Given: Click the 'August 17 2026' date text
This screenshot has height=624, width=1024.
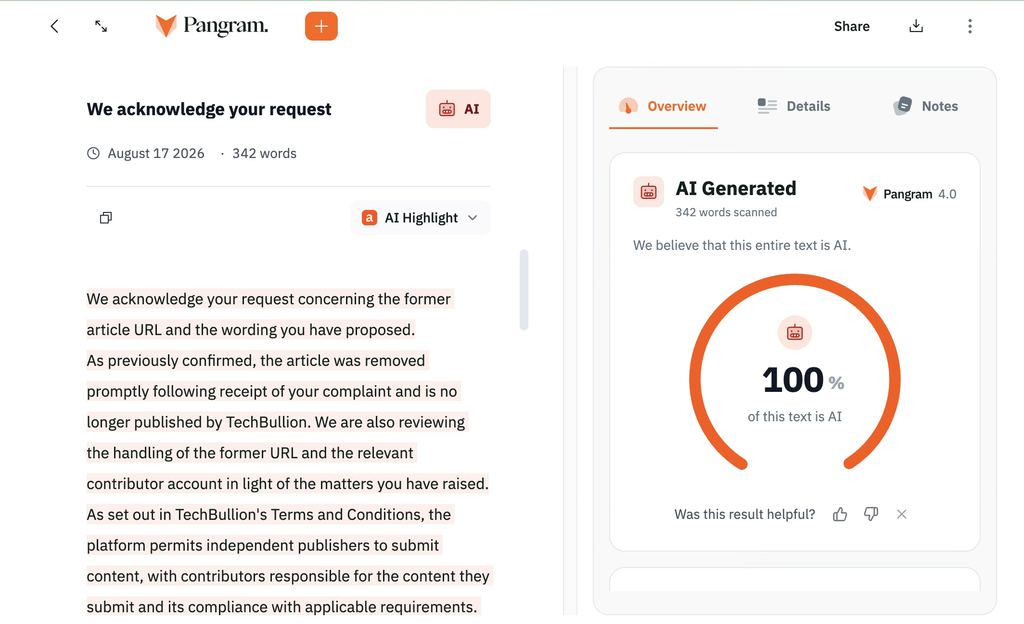Looking at the screenshot, I should [156, 153].
